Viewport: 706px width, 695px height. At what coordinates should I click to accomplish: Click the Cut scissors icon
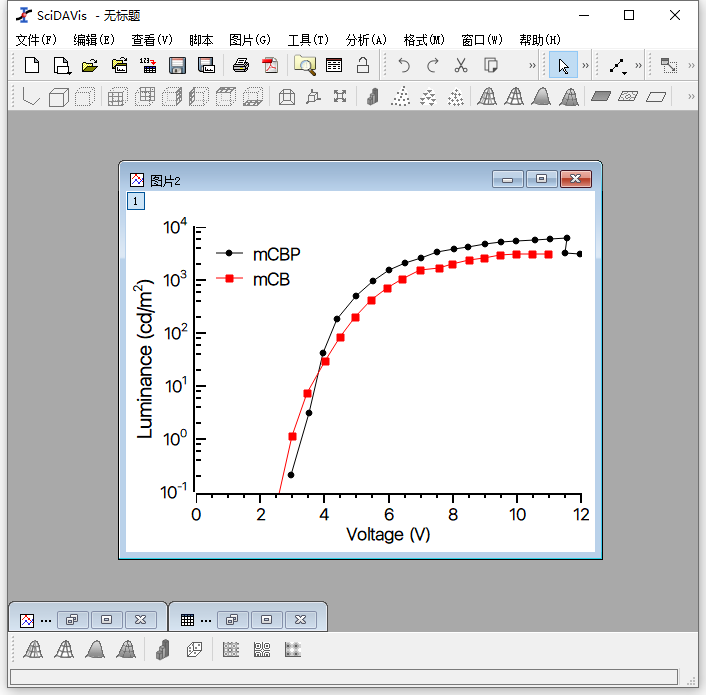click(461, 66)
